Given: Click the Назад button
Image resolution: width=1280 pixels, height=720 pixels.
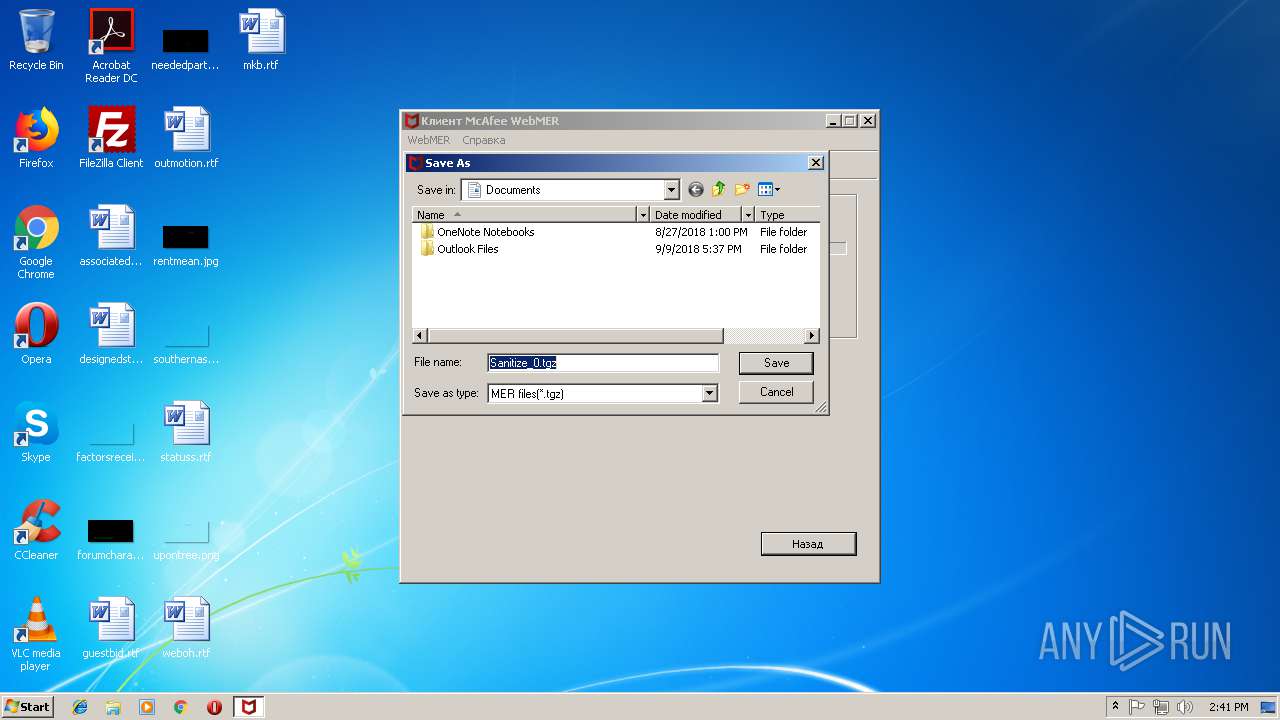Looking at the screenshot, I should [808, 544].
